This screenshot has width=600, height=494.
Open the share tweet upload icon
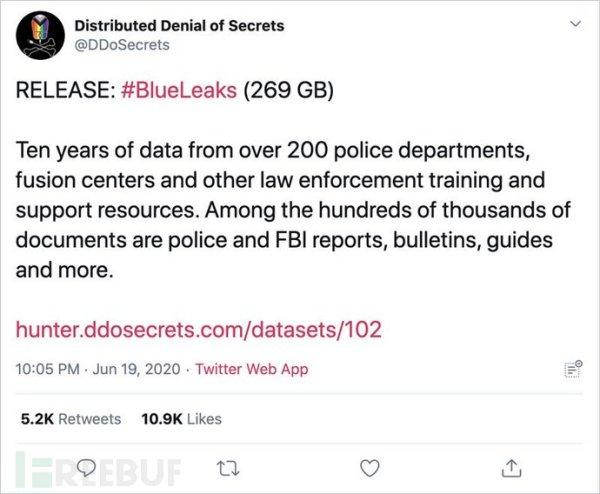click(511, 468)
